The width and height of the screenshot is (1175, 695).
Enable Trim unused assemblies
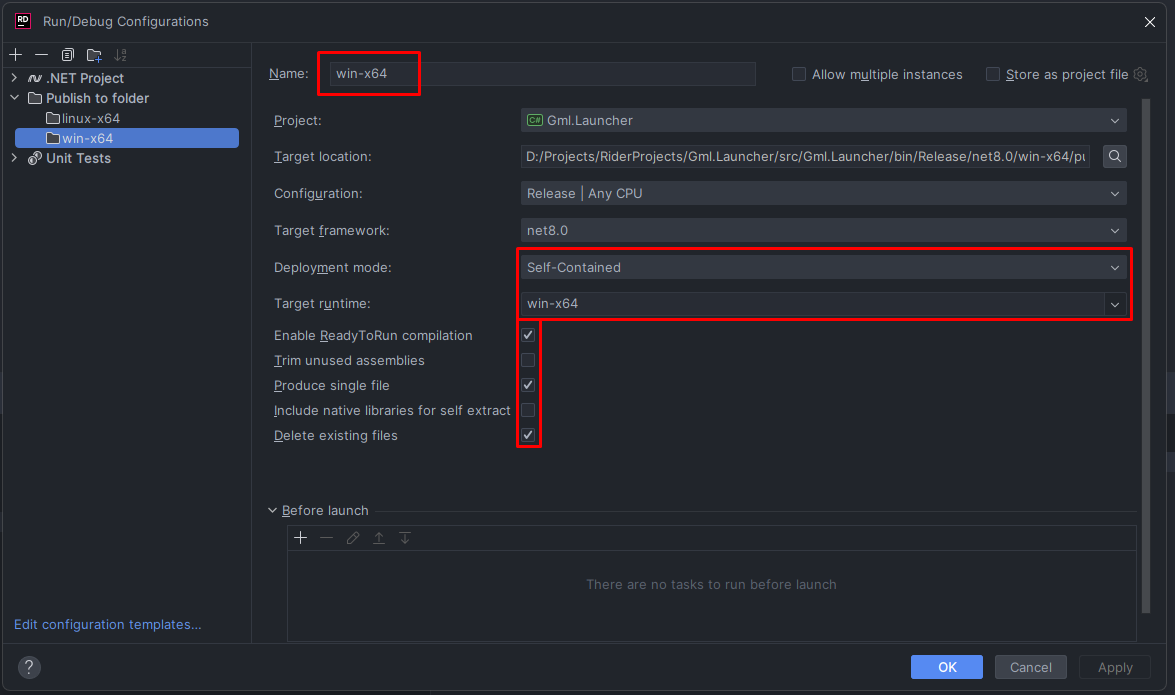point(528,360)
